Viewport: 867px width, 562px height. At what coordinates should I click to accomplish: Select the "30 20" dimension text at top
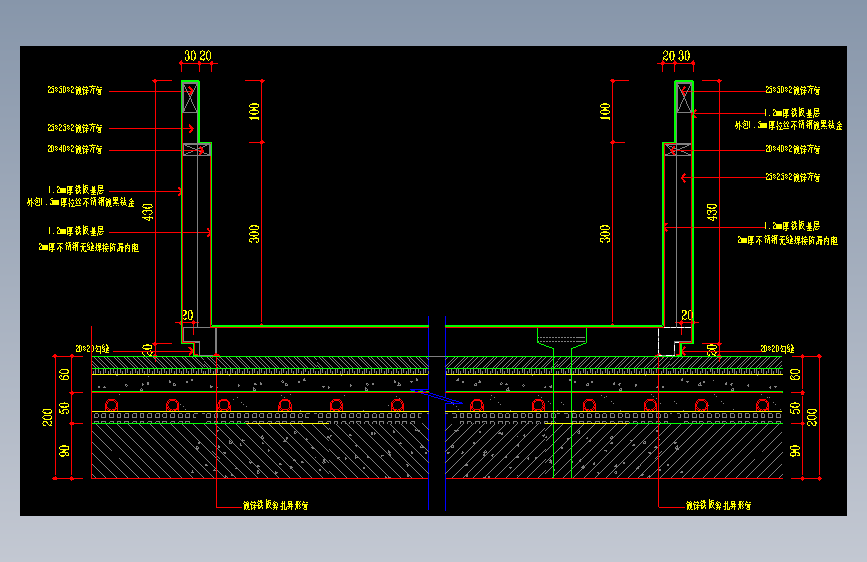[197, 56]
